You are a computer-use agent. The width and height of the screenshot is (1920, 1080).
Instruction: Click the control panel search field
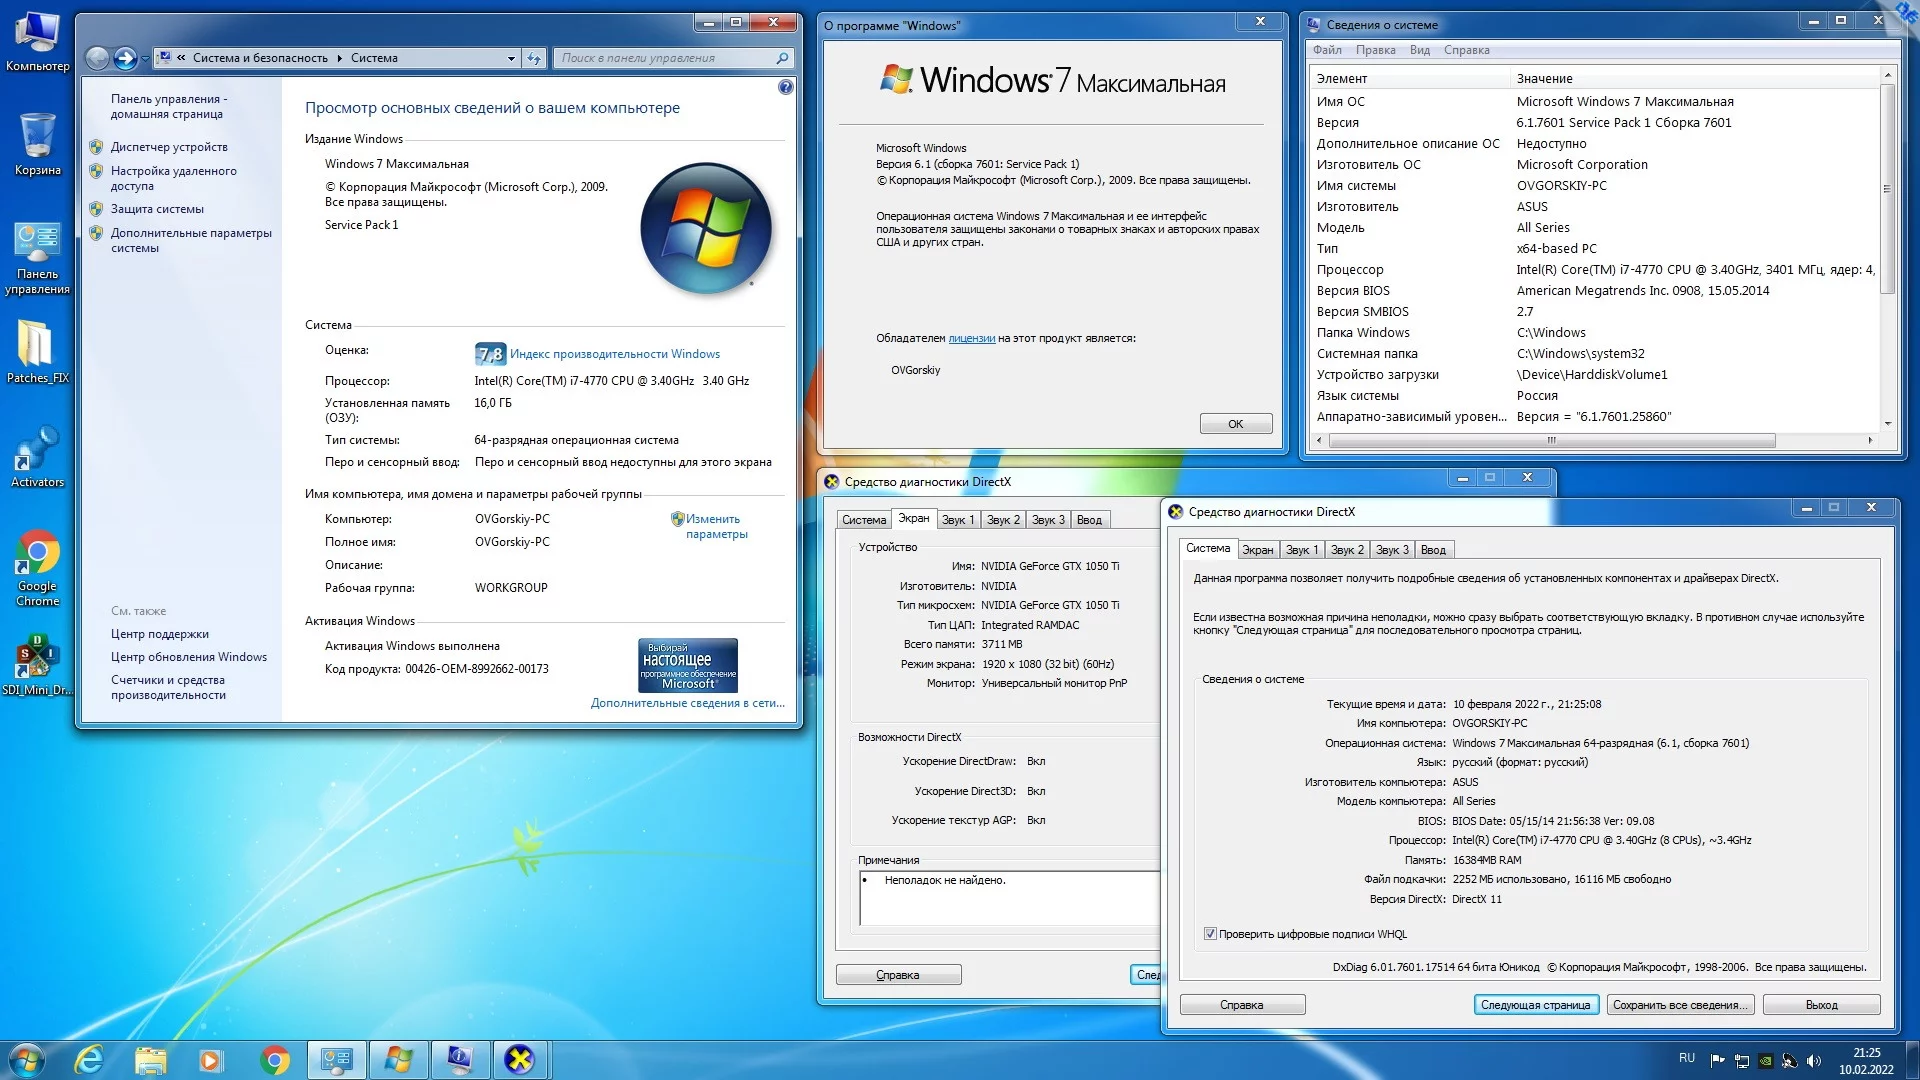pyautogui.click(x=665, y=58)
